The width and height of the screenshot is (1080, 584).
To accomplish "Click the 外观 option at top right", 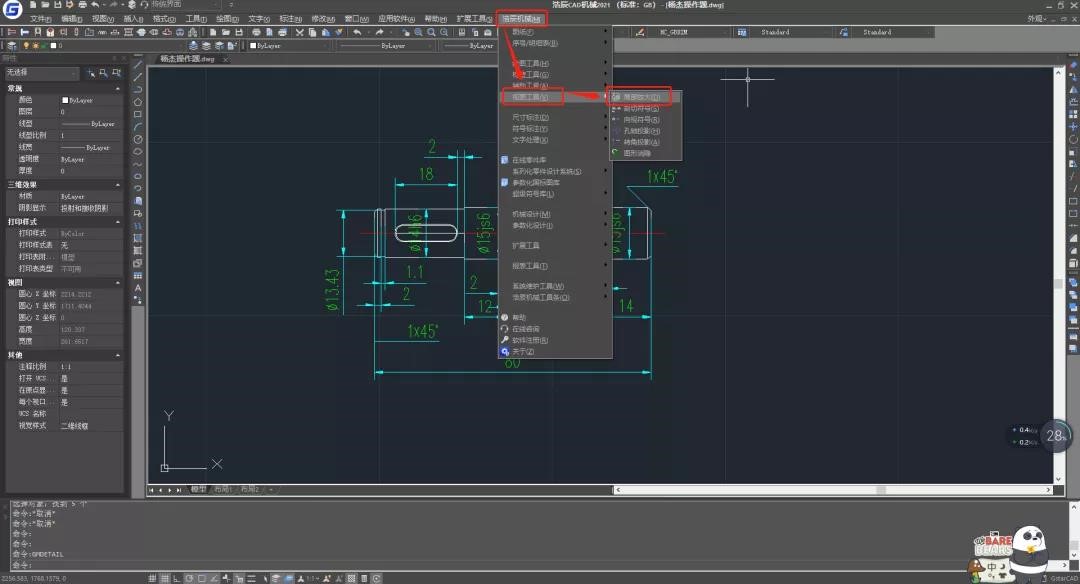I will tap(1037, 19).
